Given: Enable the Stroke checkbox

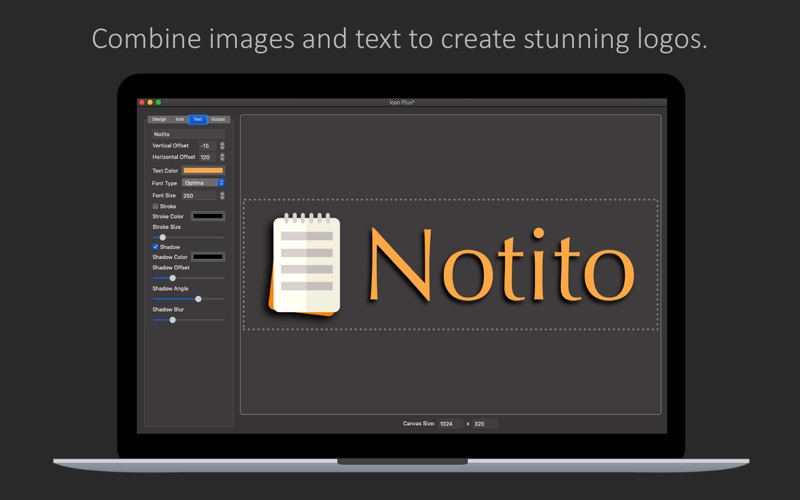Looking at the screenshot, I should (155, 206).
